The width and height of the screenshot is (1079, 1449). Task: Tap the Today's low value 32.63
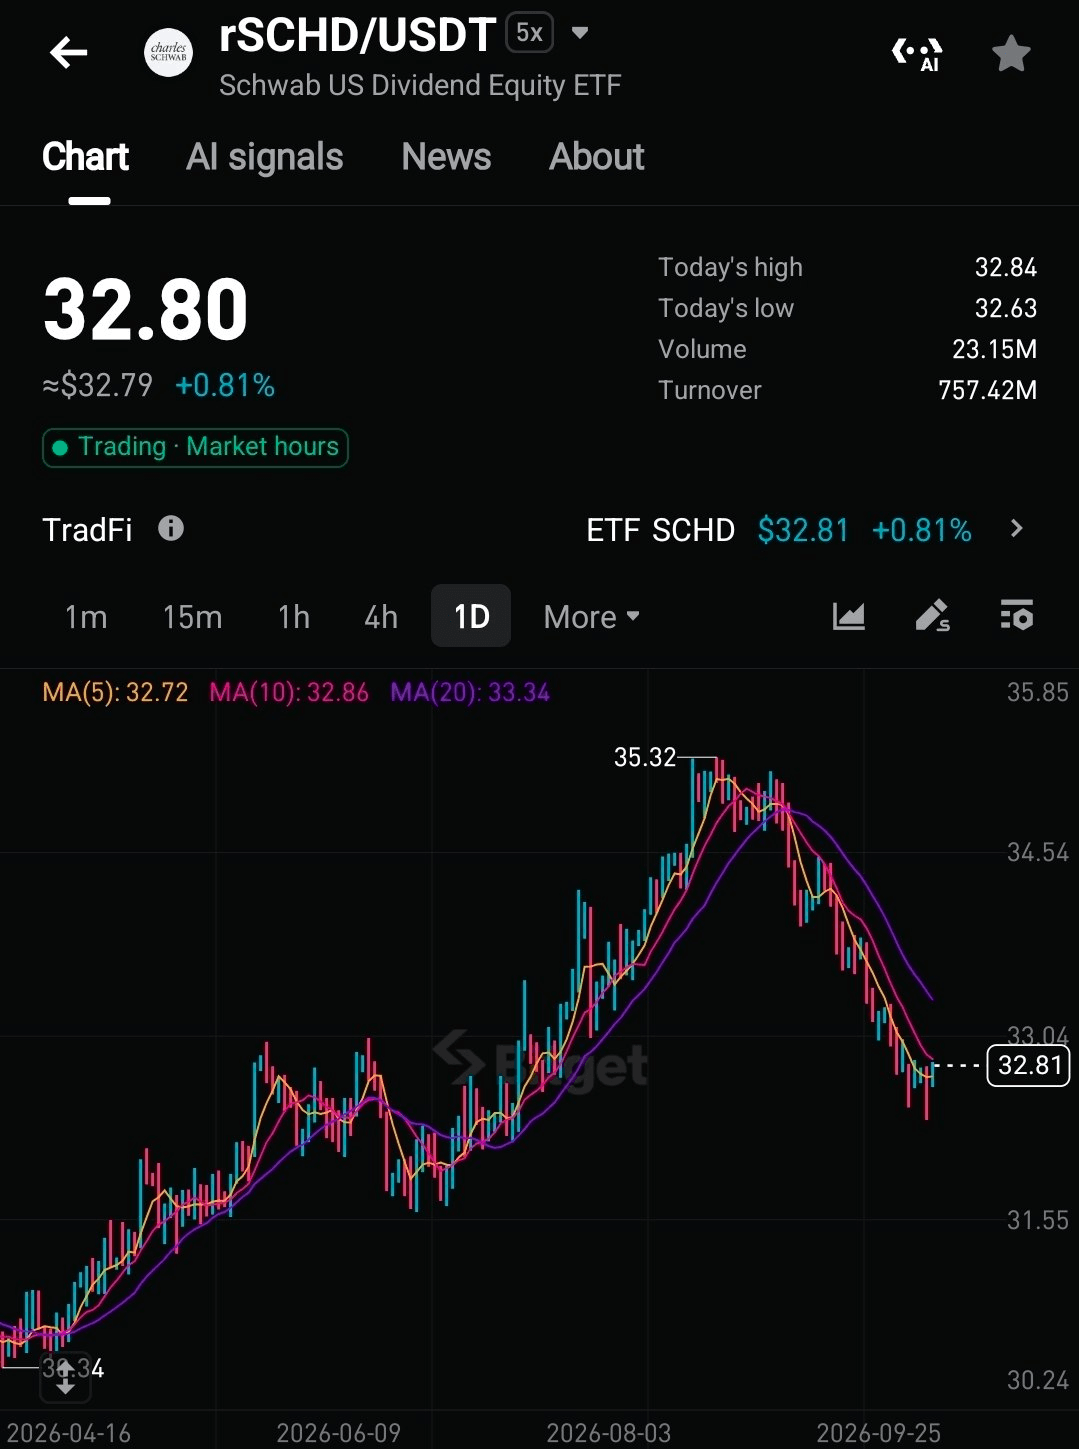(1006, 308)
